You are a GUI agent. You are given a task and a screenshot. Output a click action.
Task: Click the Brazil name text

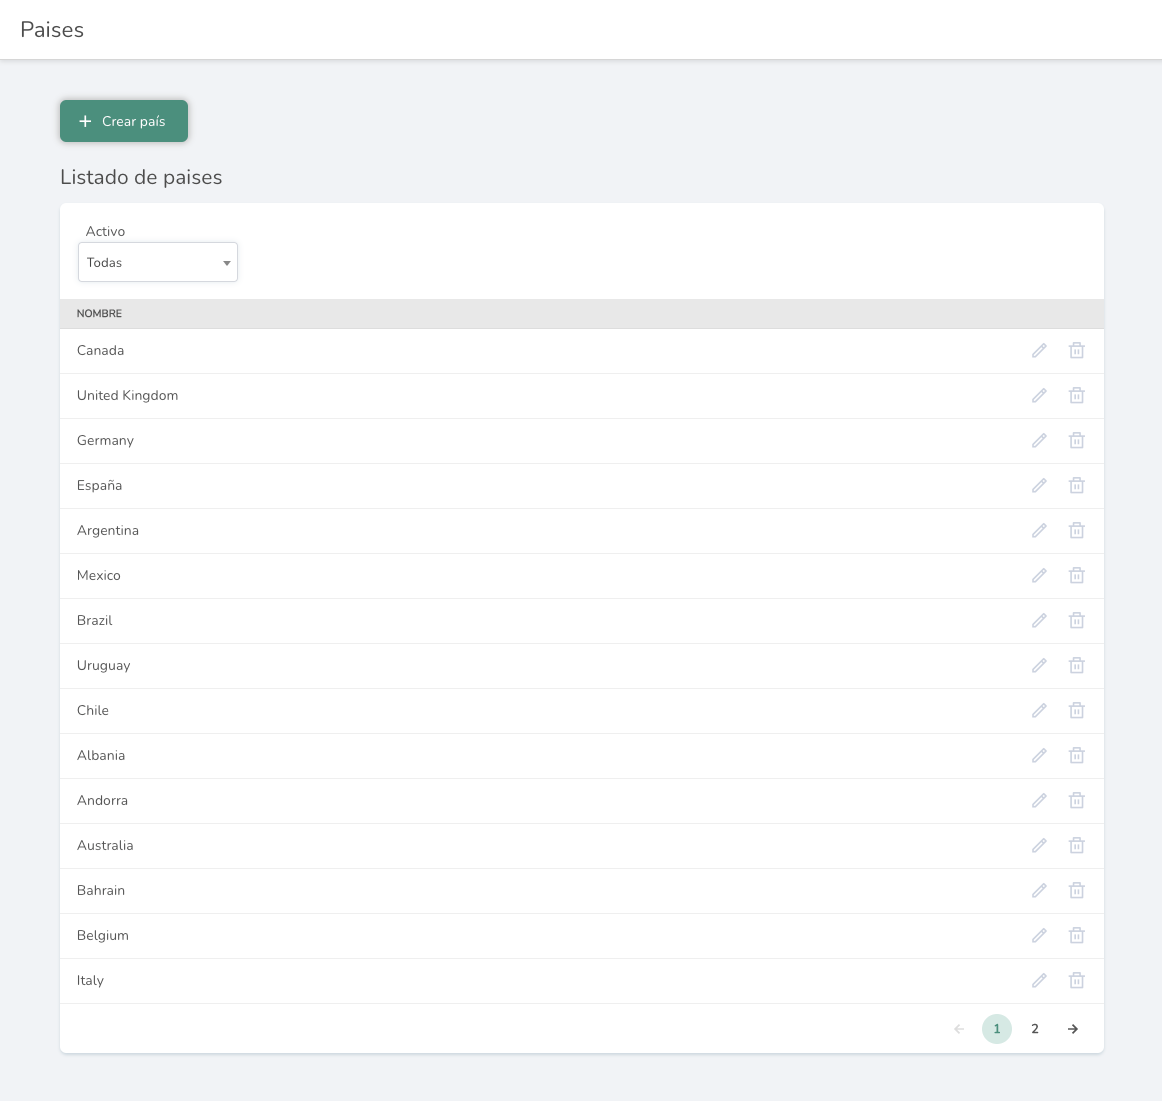(95, 620)
